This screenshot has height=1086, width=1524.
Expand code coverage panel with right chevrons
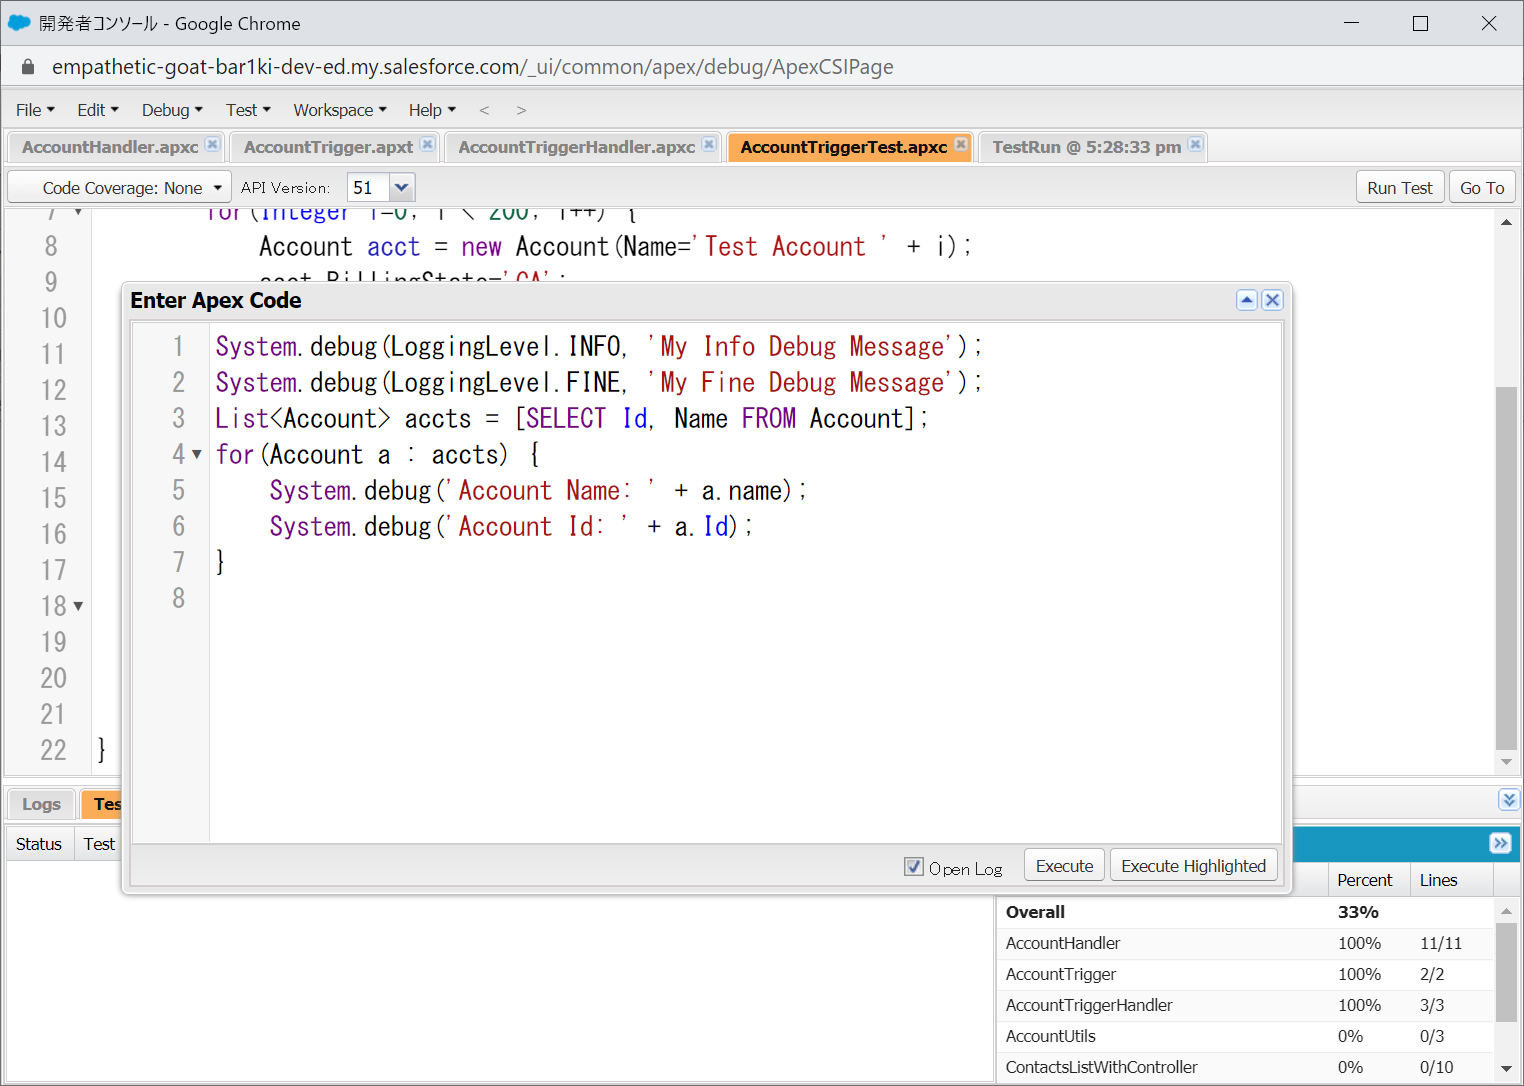point(1500,843)
